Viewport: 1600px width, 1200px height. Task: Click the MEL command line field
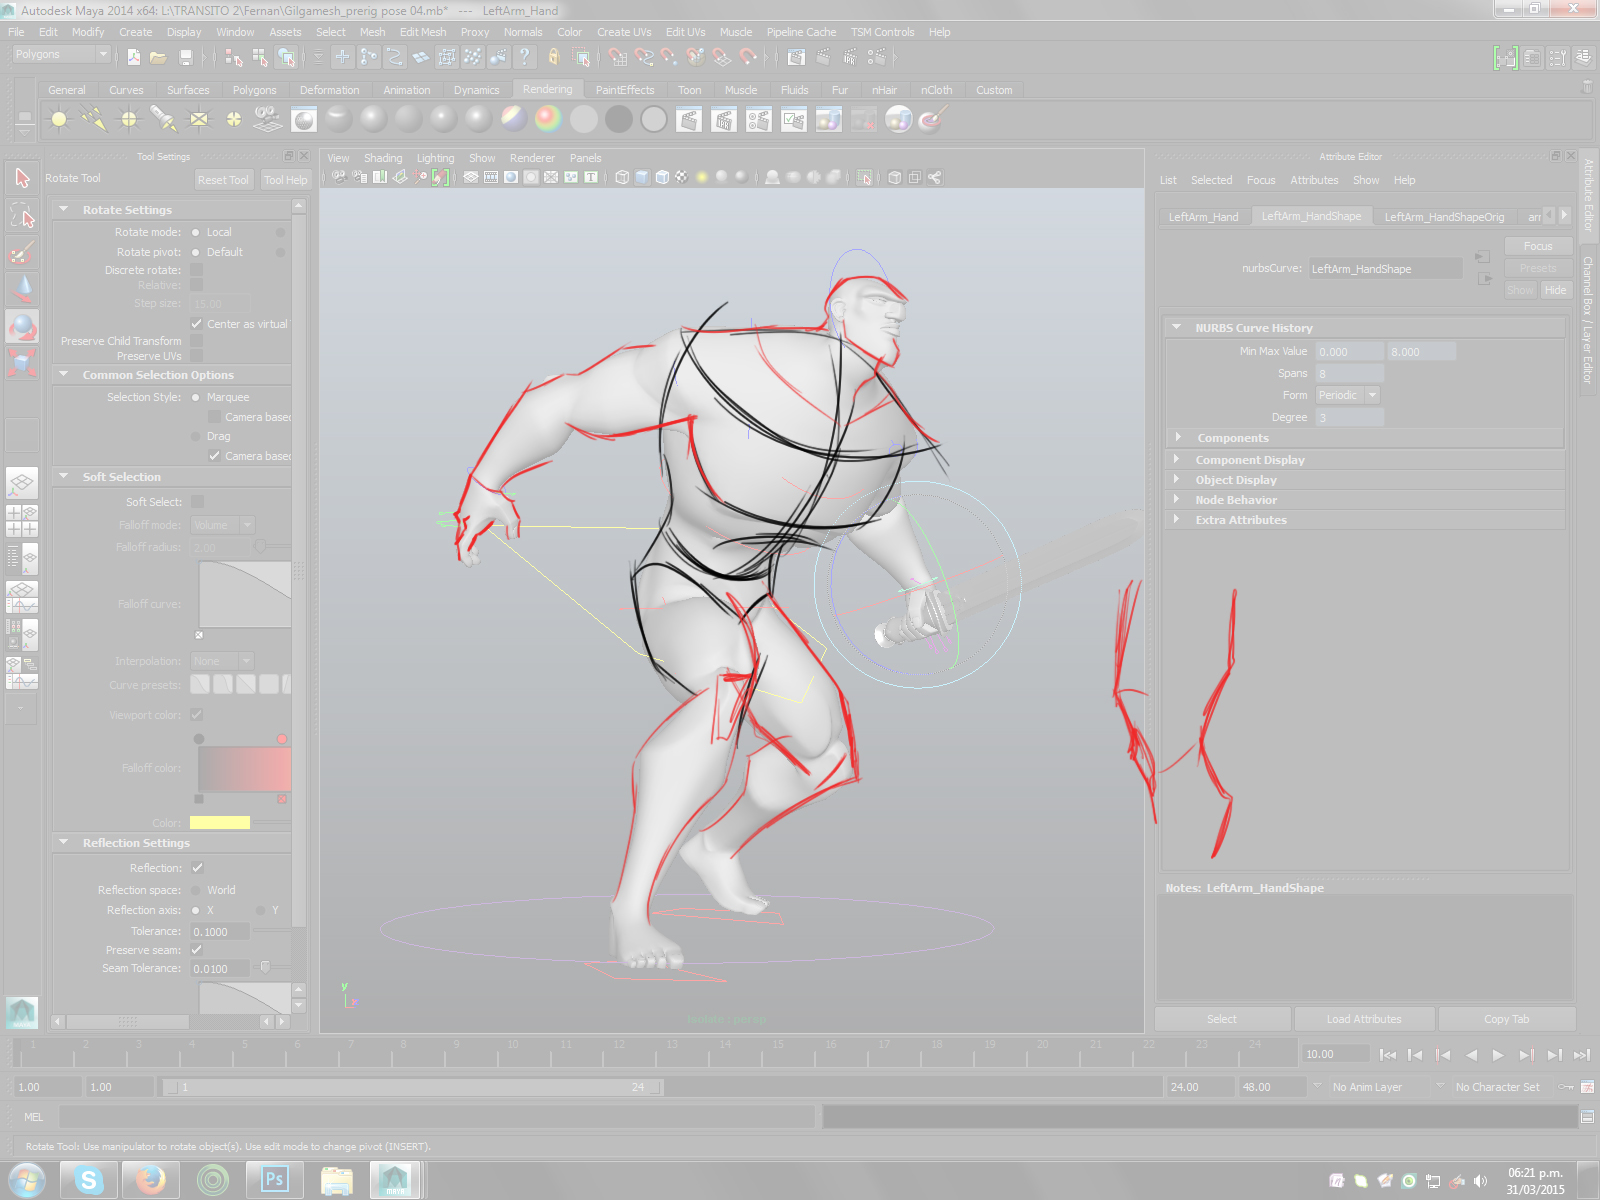[x=437, y=1117]
